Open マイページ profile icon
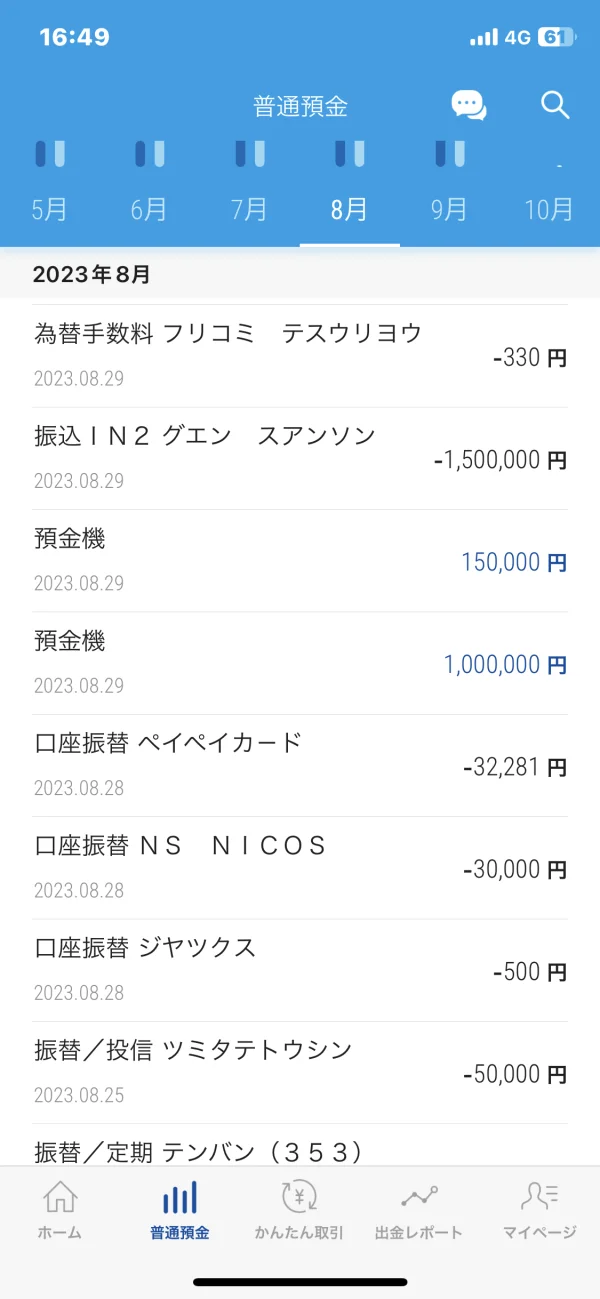The height and width of the screenshot is (1299, 600). point(540,1197)
